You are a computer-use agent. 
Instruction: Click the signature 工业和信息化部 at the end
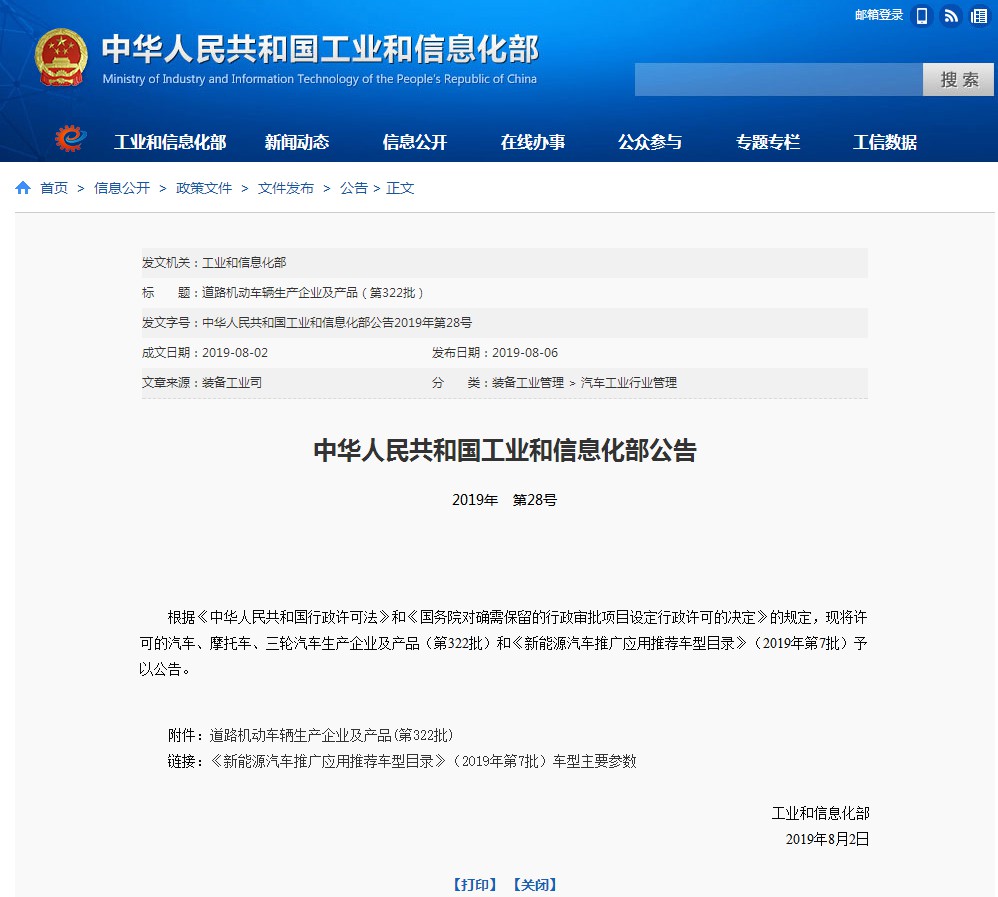coord(820,814)
